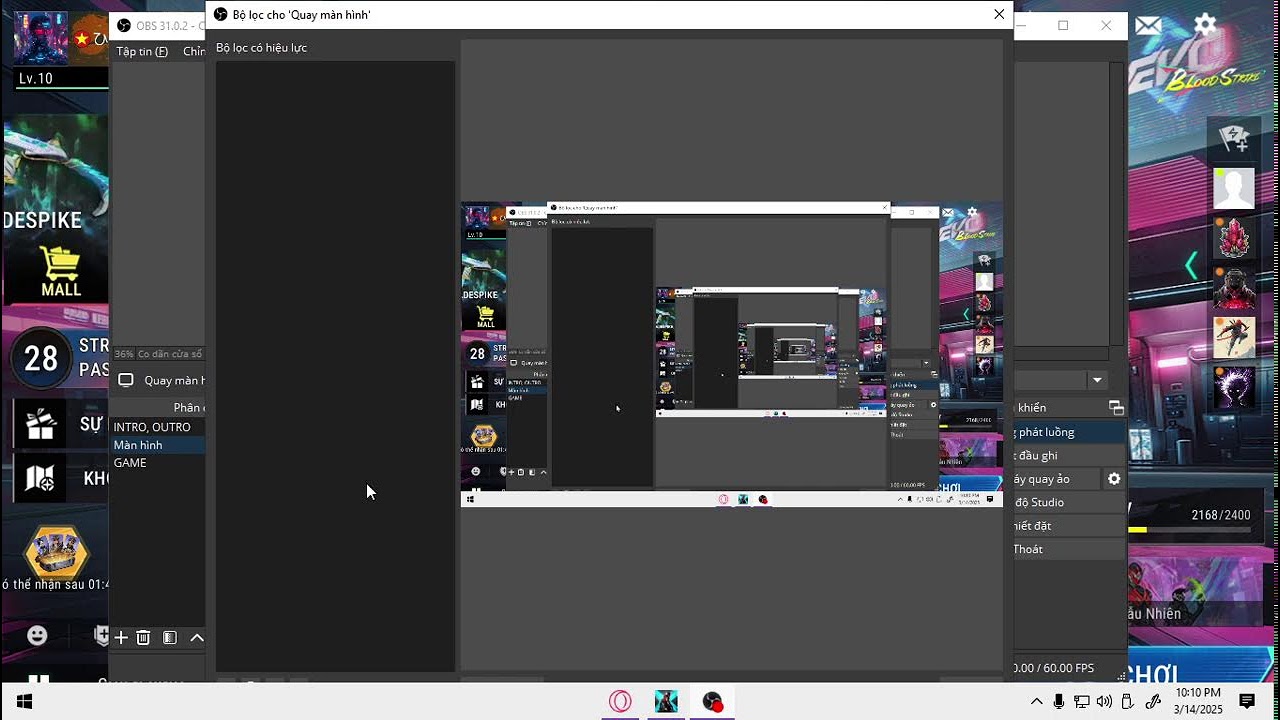Click display capture monitor icon

pos(126,380)
